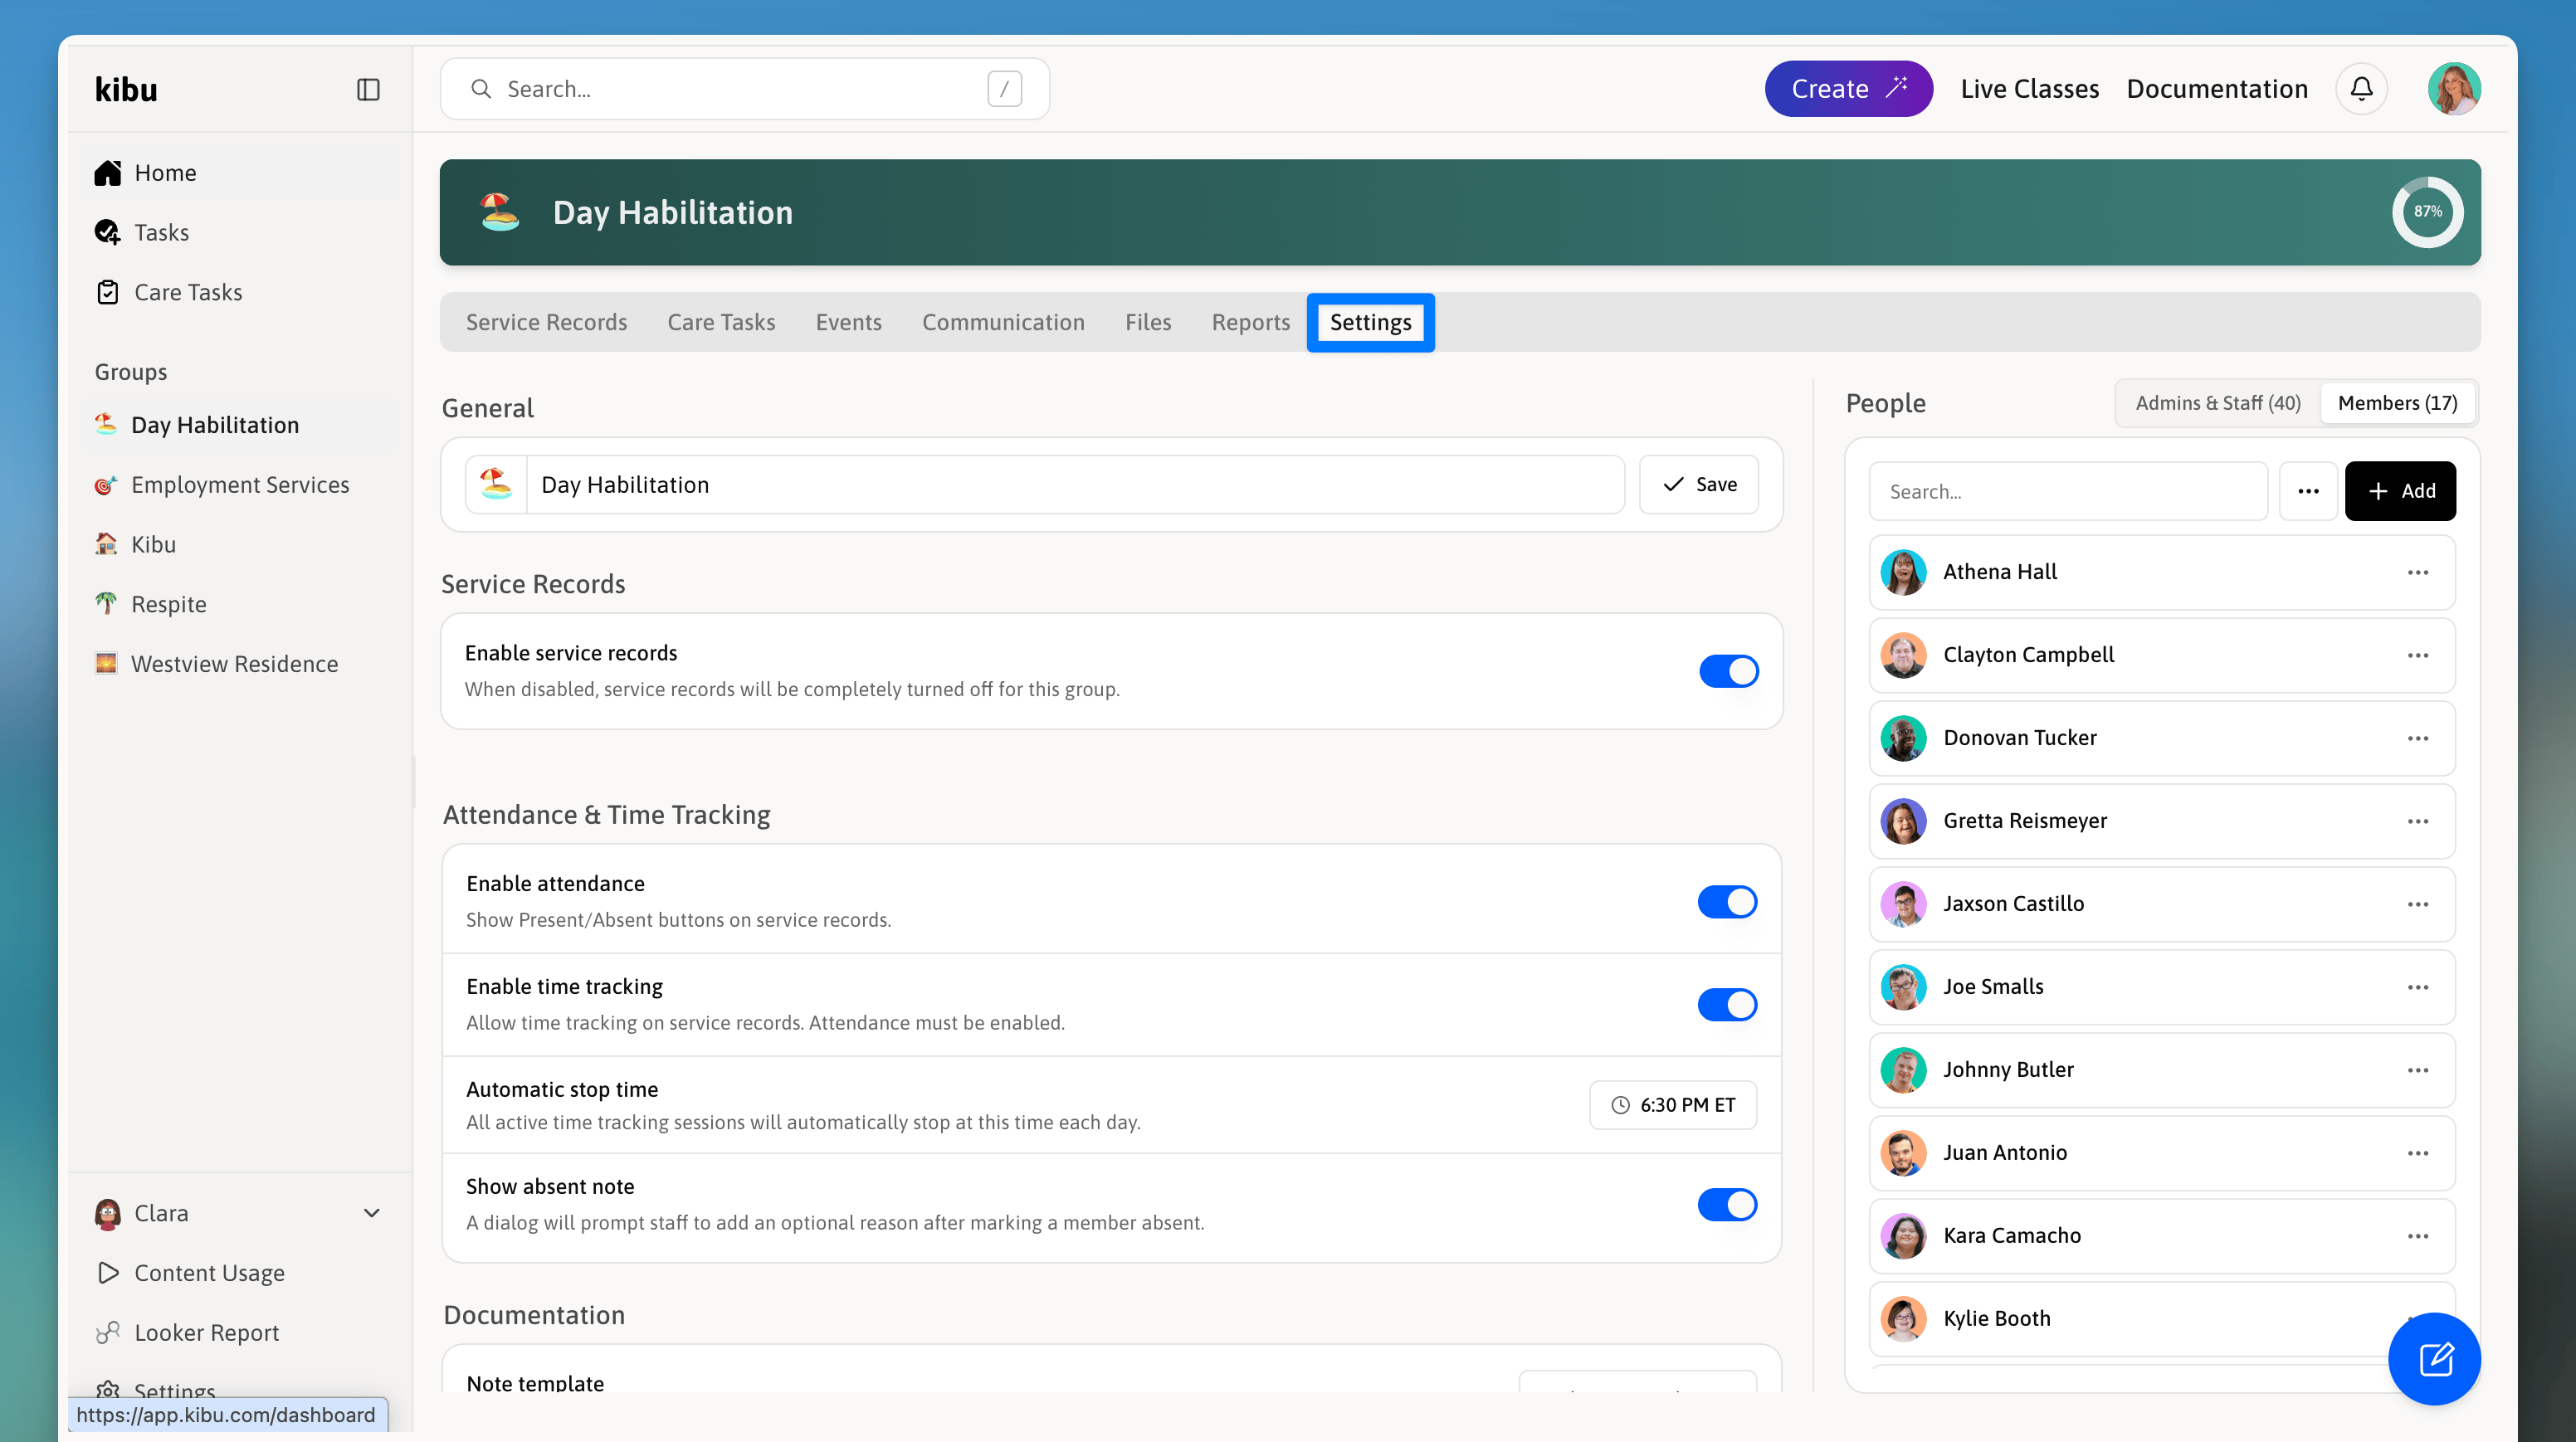The image size is (2576, 1442).
Task: Change the group emoji icon in General
Action: (496, 485)
